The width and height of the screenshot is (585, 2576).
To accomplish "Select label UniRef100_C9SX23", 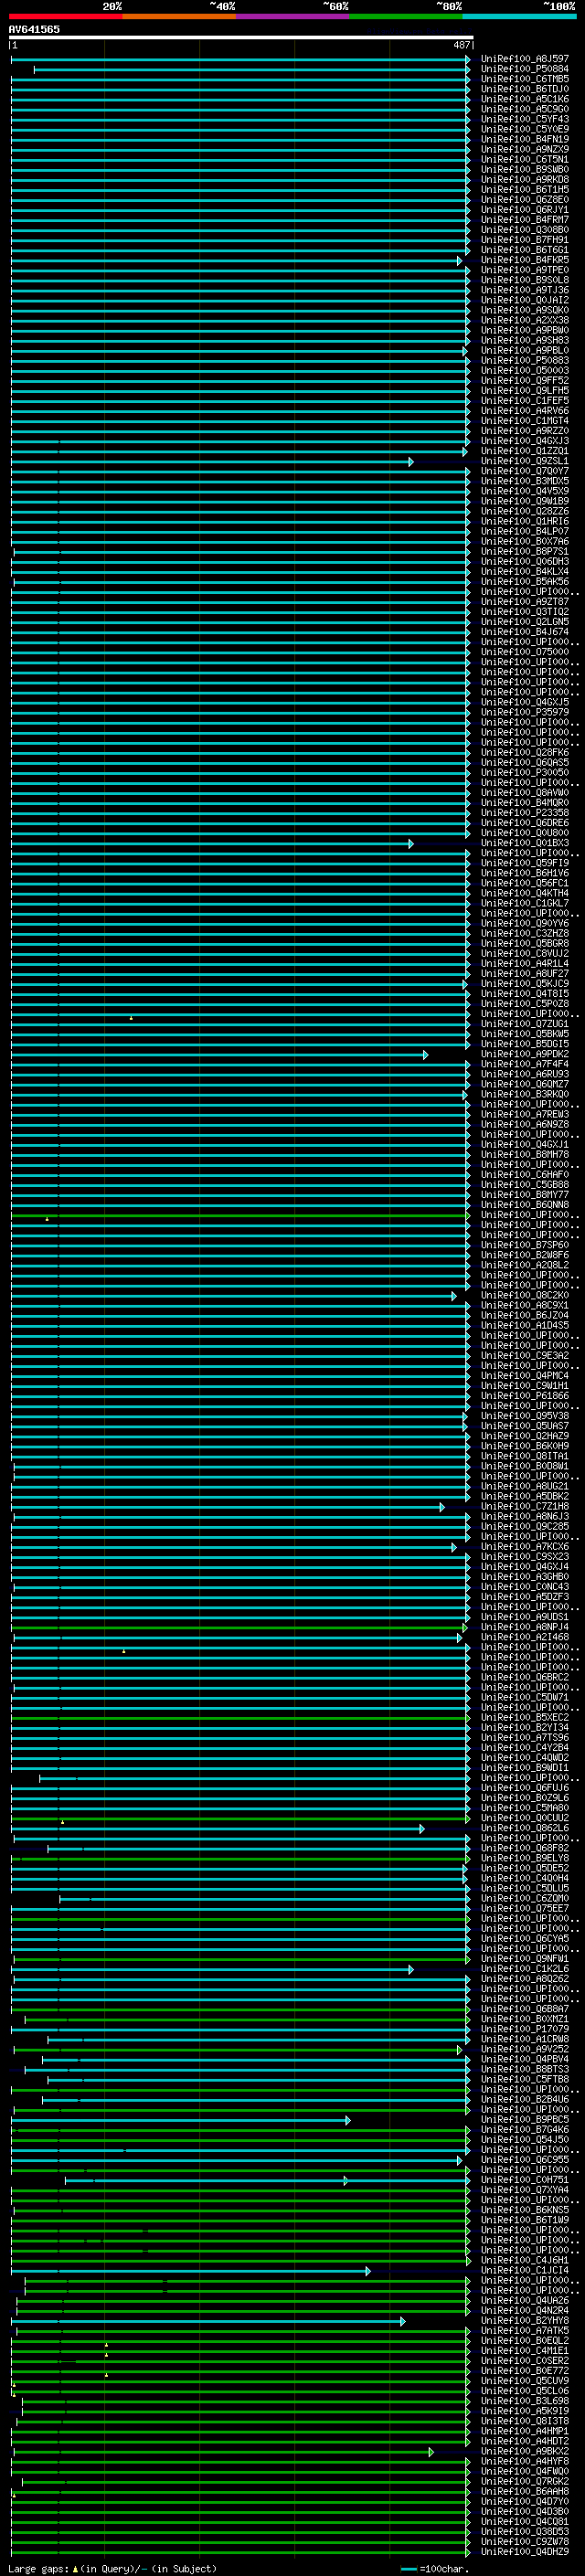I will click(x=525, y=1557).
